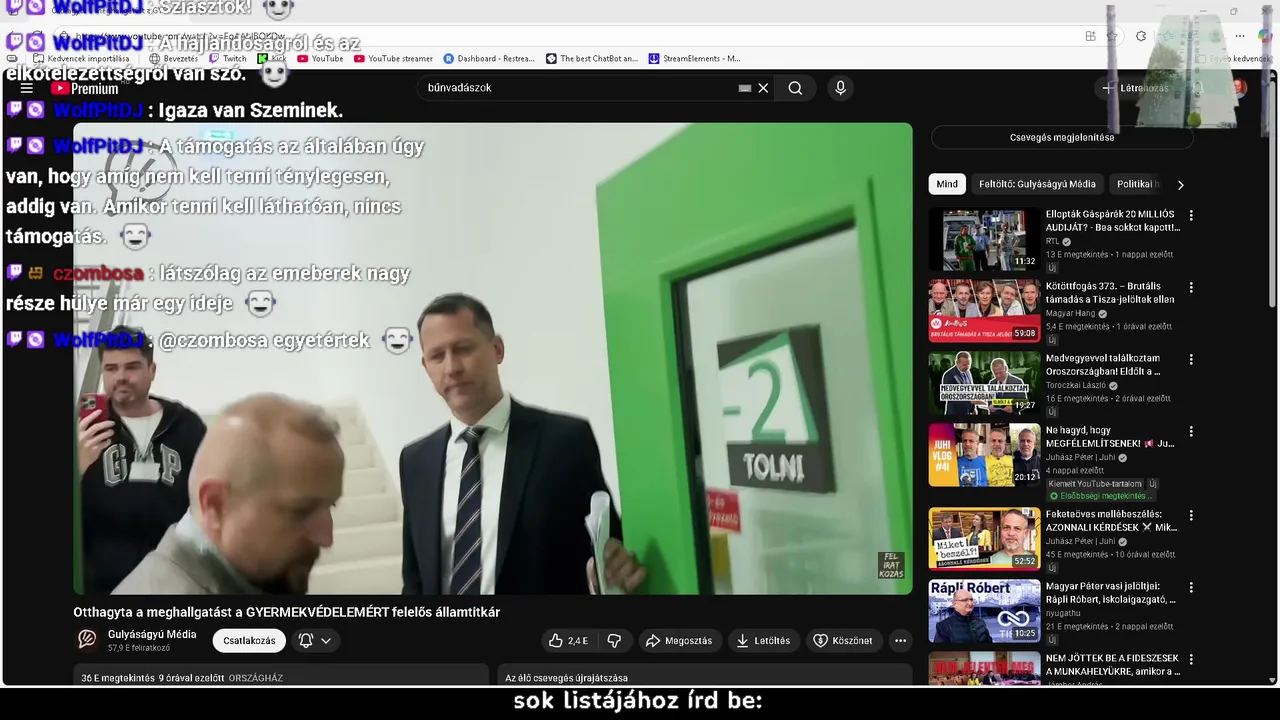The image size is (1280, 720).
Task: Open video title NEM JÖTTEK BE A FIDESZESEK
Action: tap(1112, 665)
